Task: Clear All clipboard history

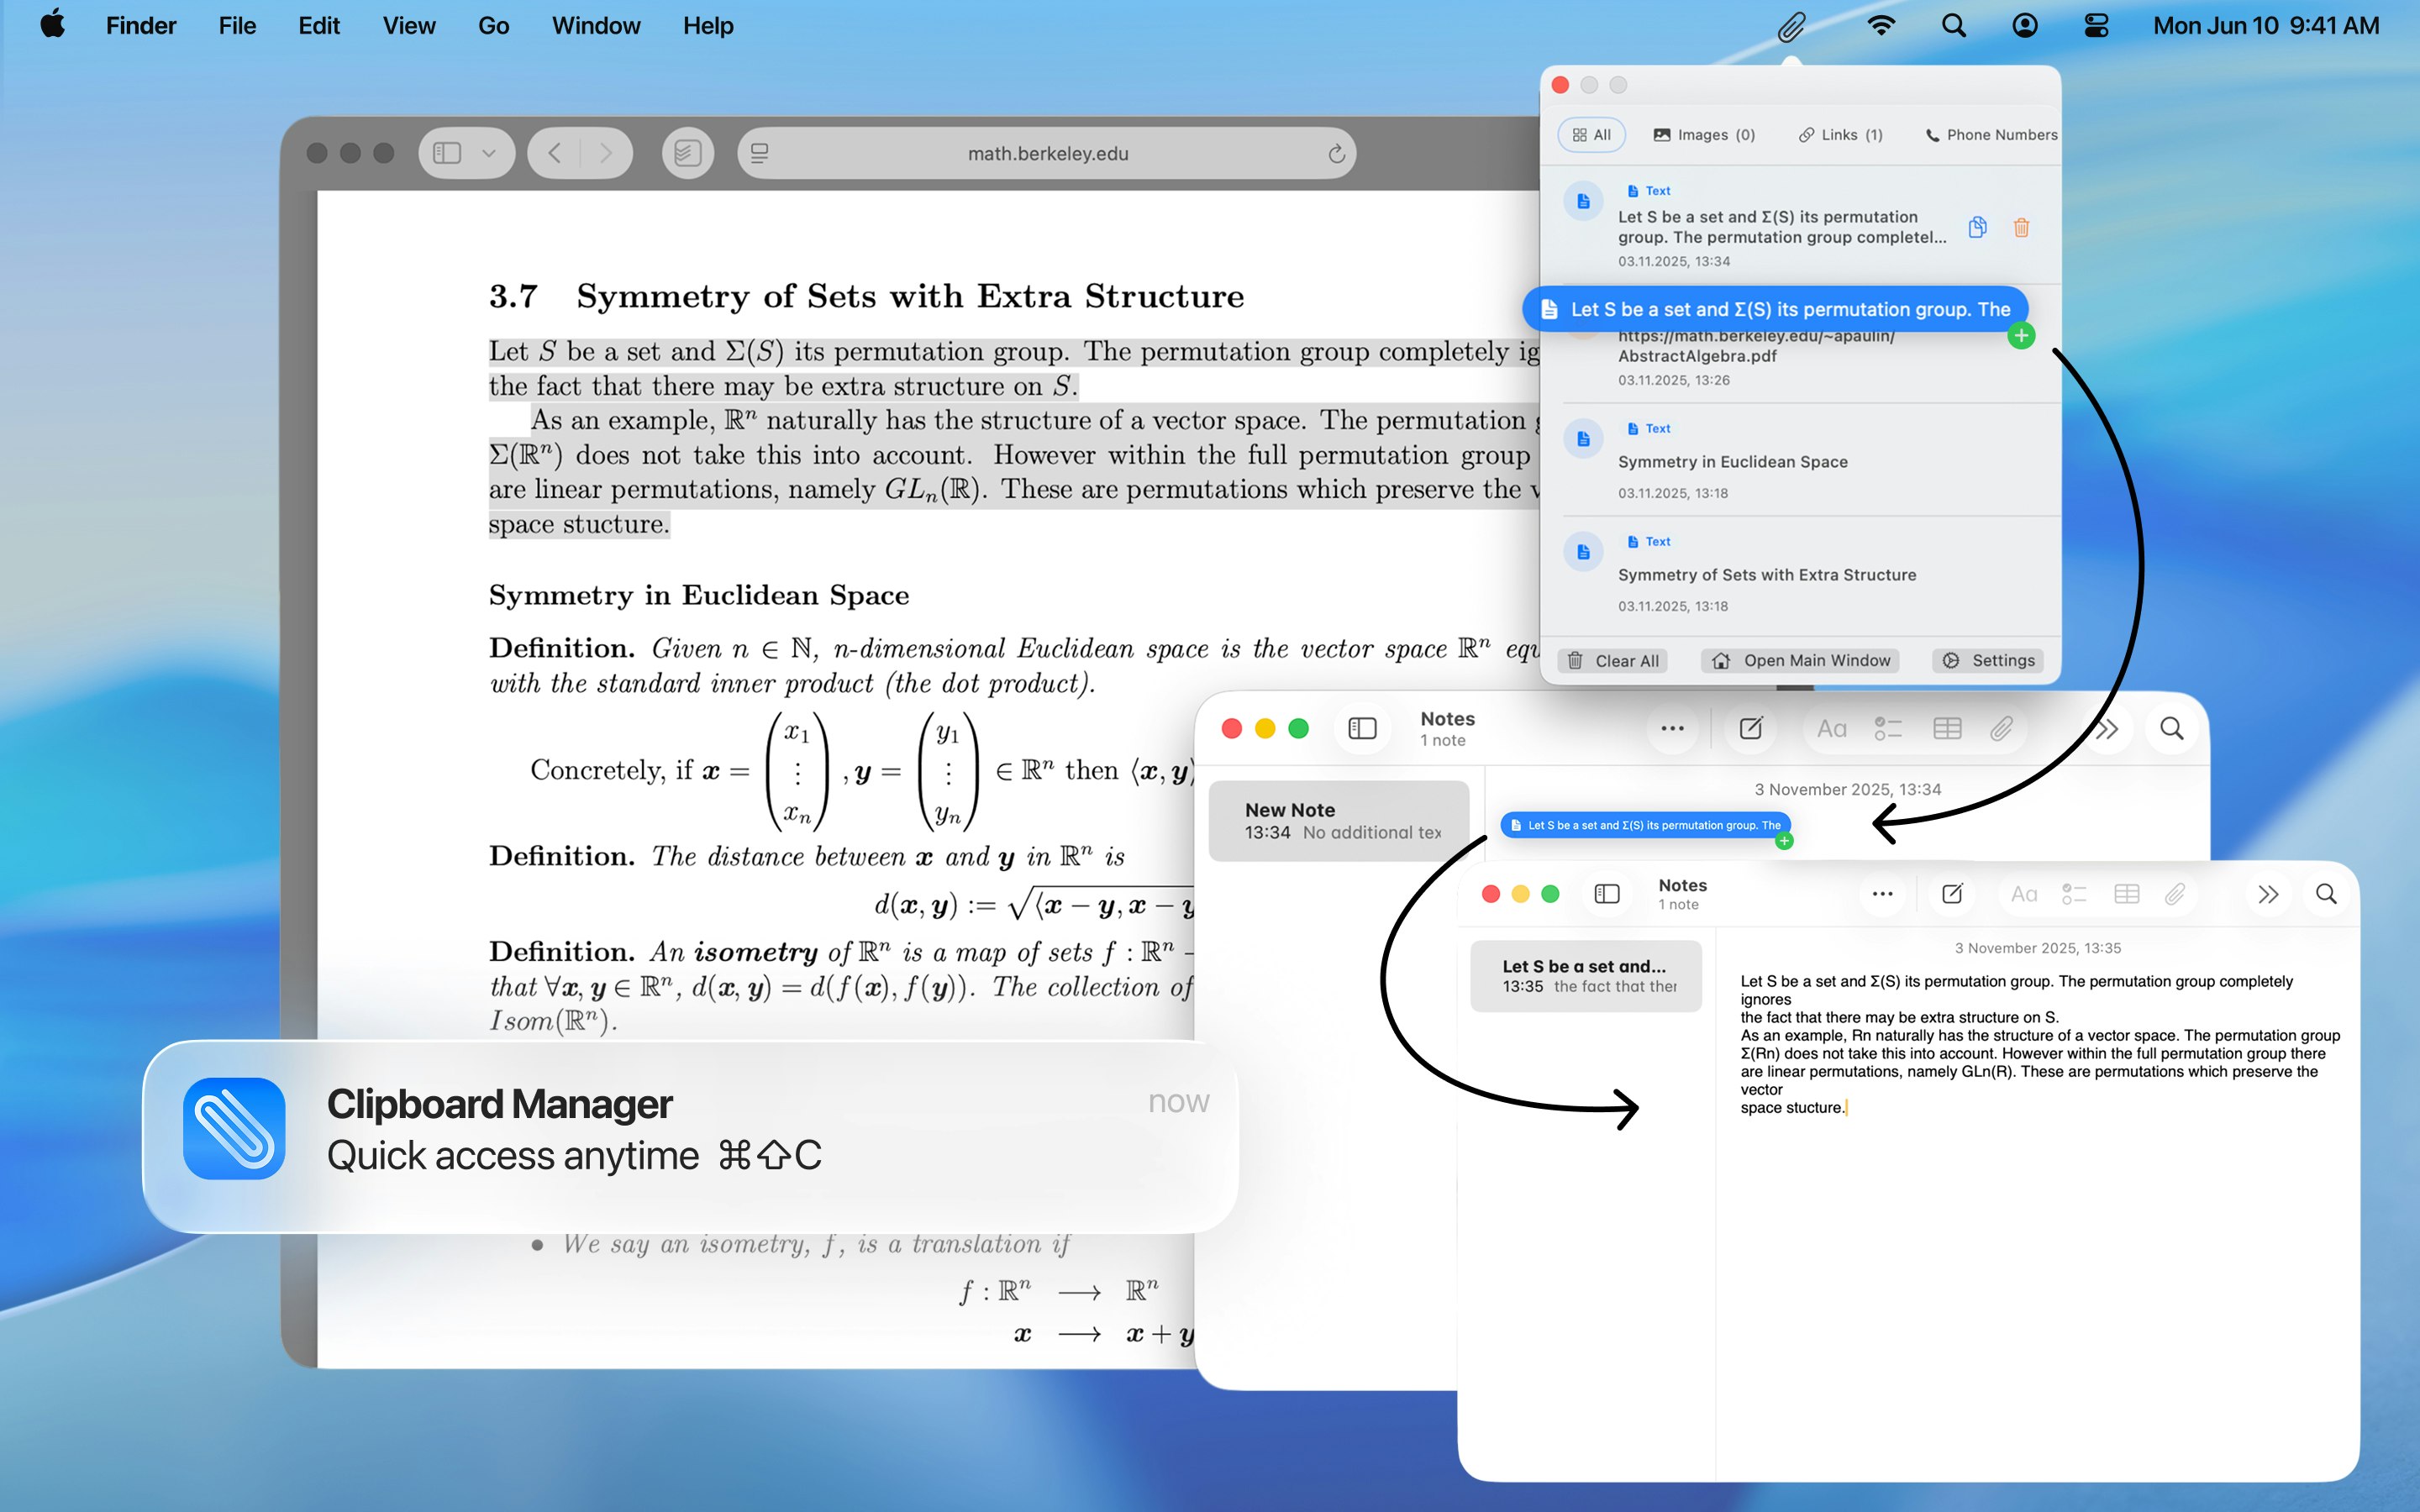Action: click(1612, 660)
